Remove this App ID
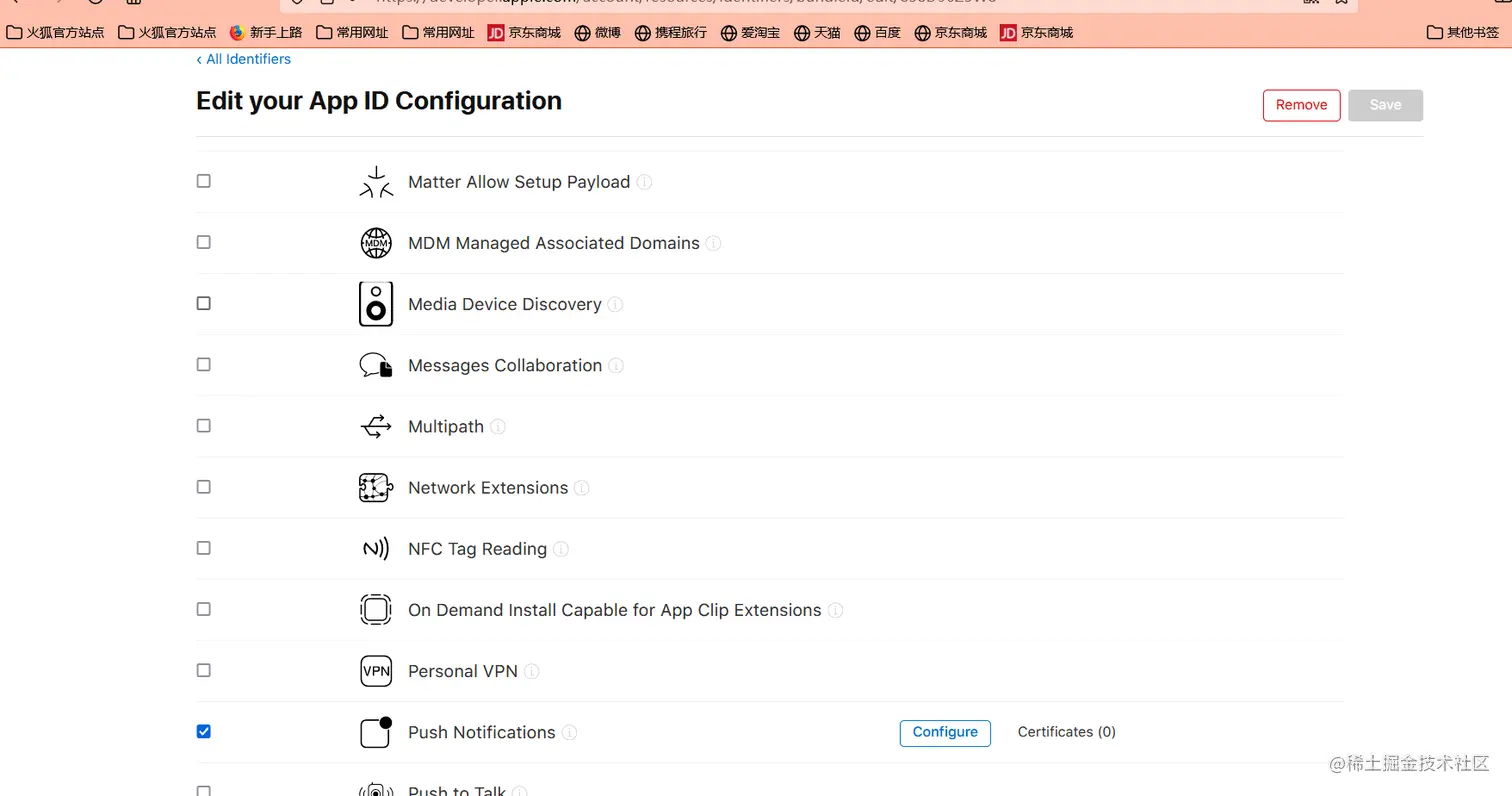Viewport: 1512px width, 796px height. pyautogui.click(x=1301, y=105)
